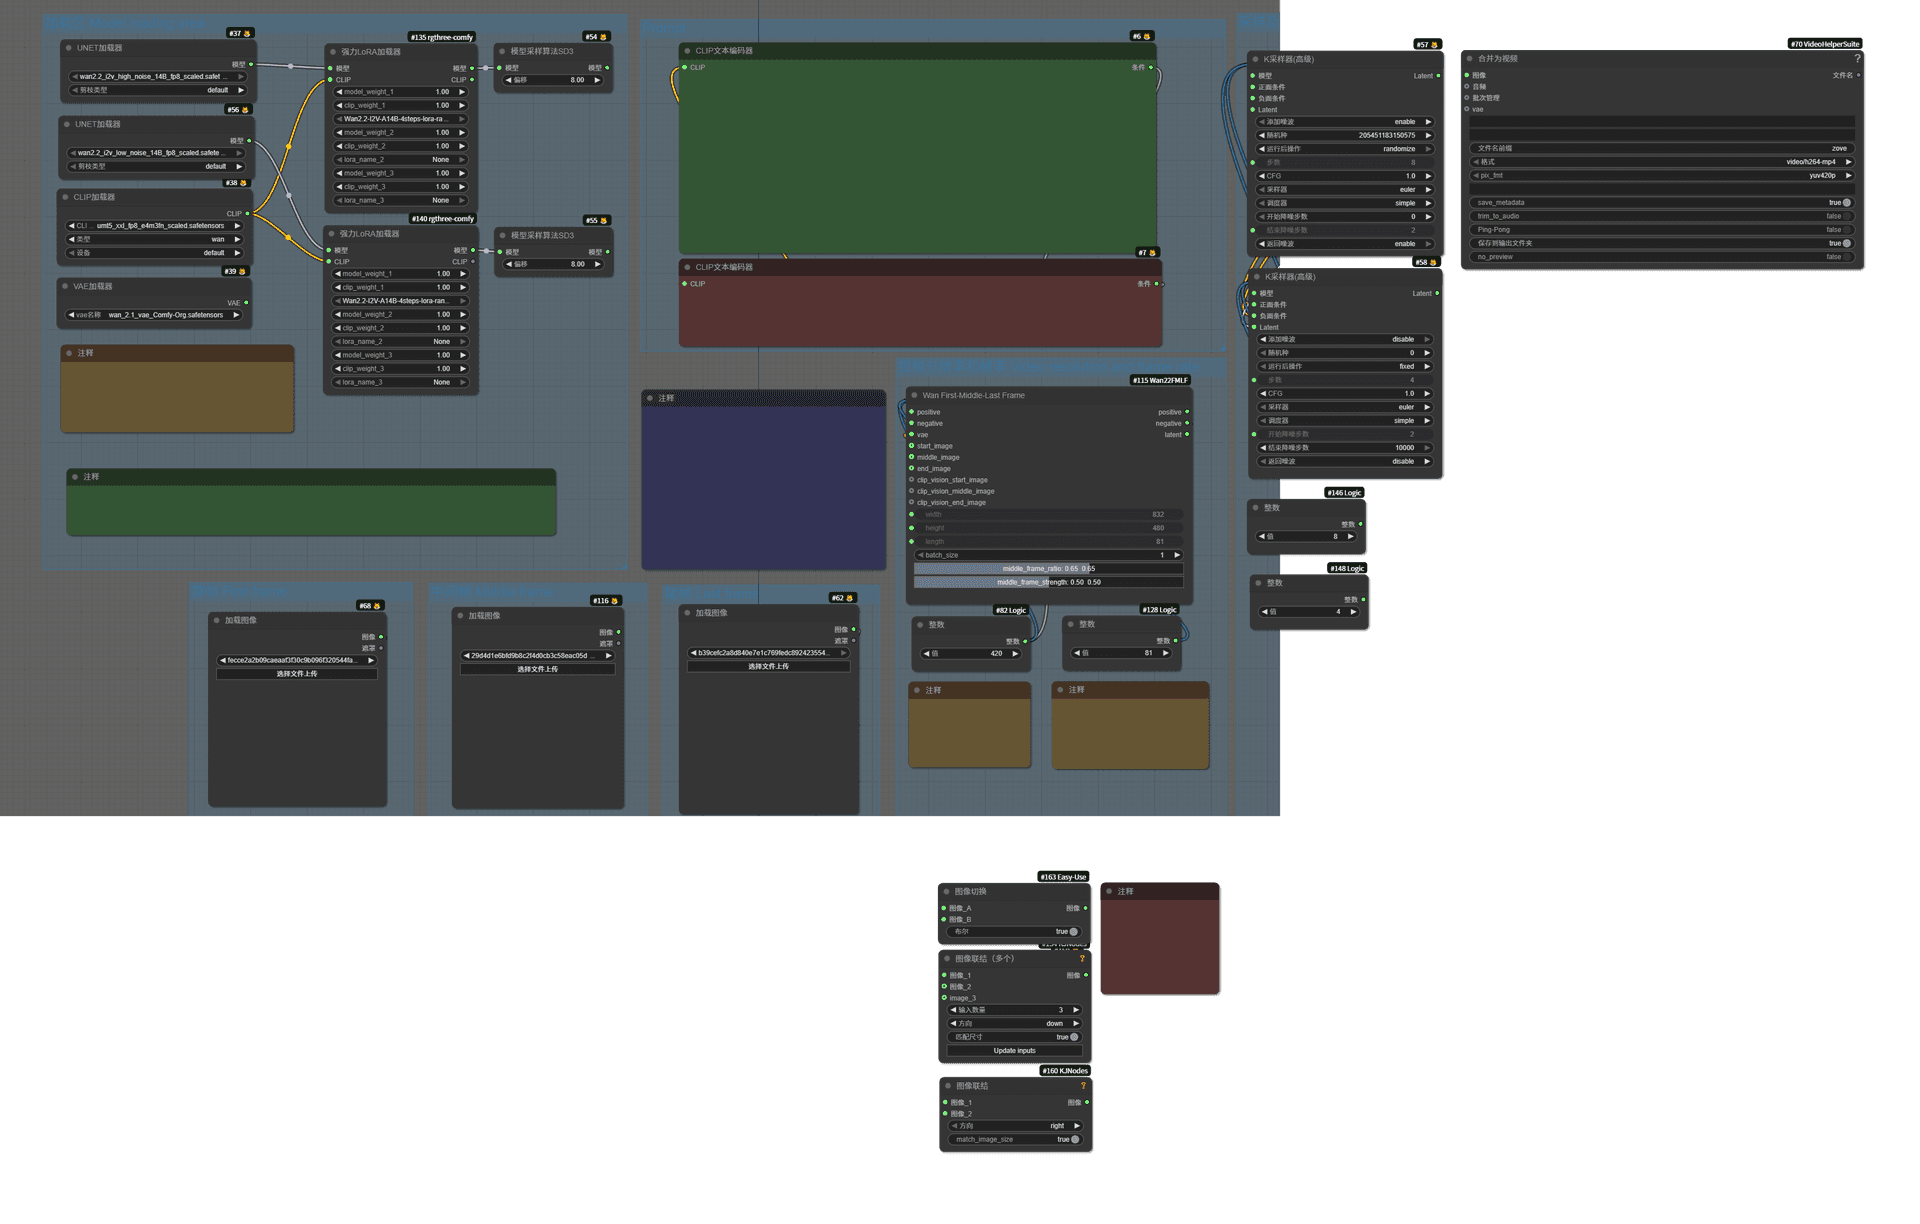Click the #146 Logic badge

point(1344,492)
